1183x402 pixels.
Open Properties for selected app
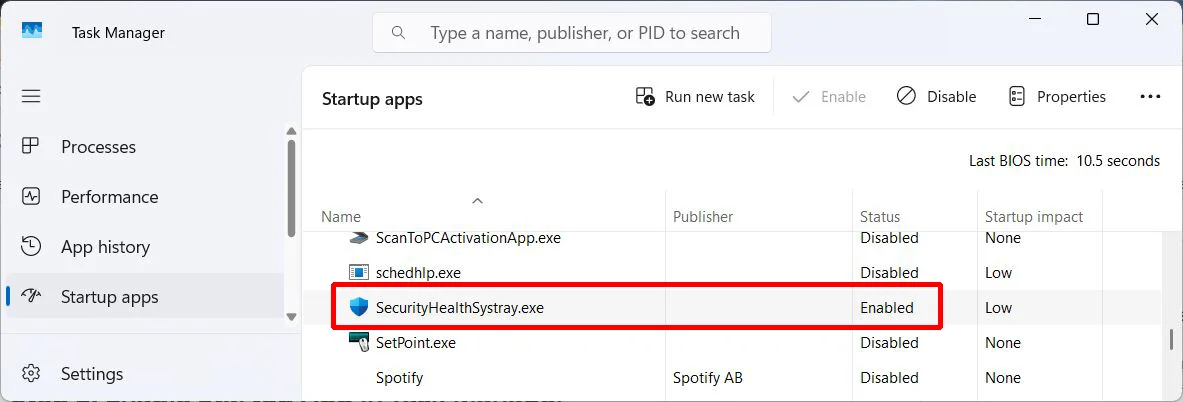click(1057, 97)
